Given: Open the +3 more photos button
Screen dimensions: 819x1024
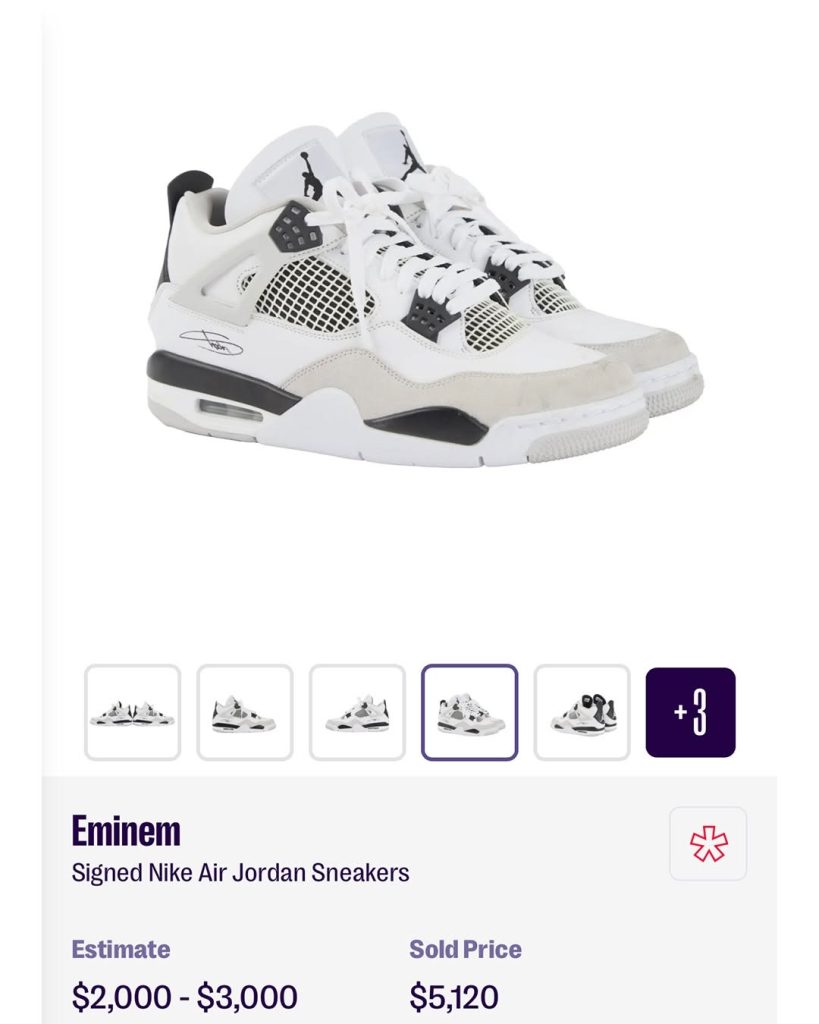Looking at the screenshot, I should [690, 712].
